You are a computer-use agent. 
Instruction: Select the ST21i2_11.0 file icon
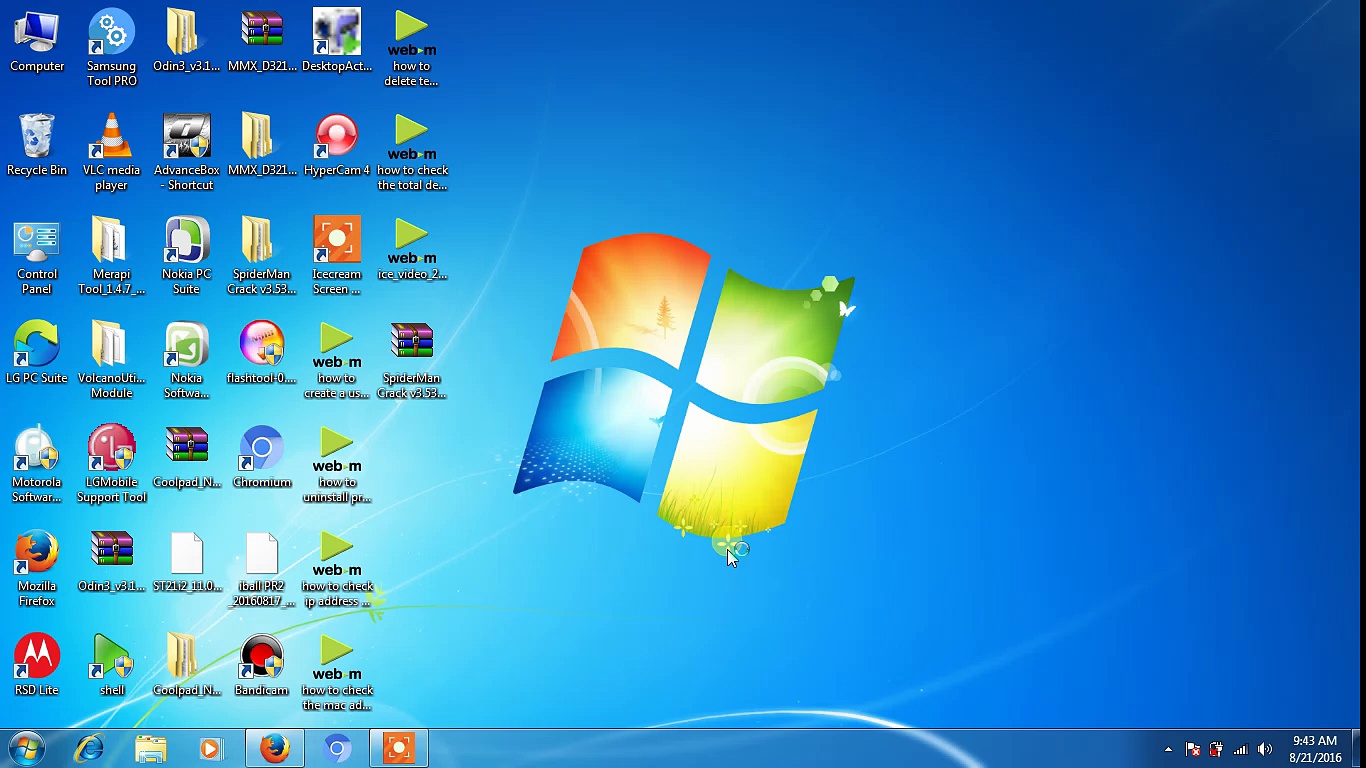coord(187,562)
